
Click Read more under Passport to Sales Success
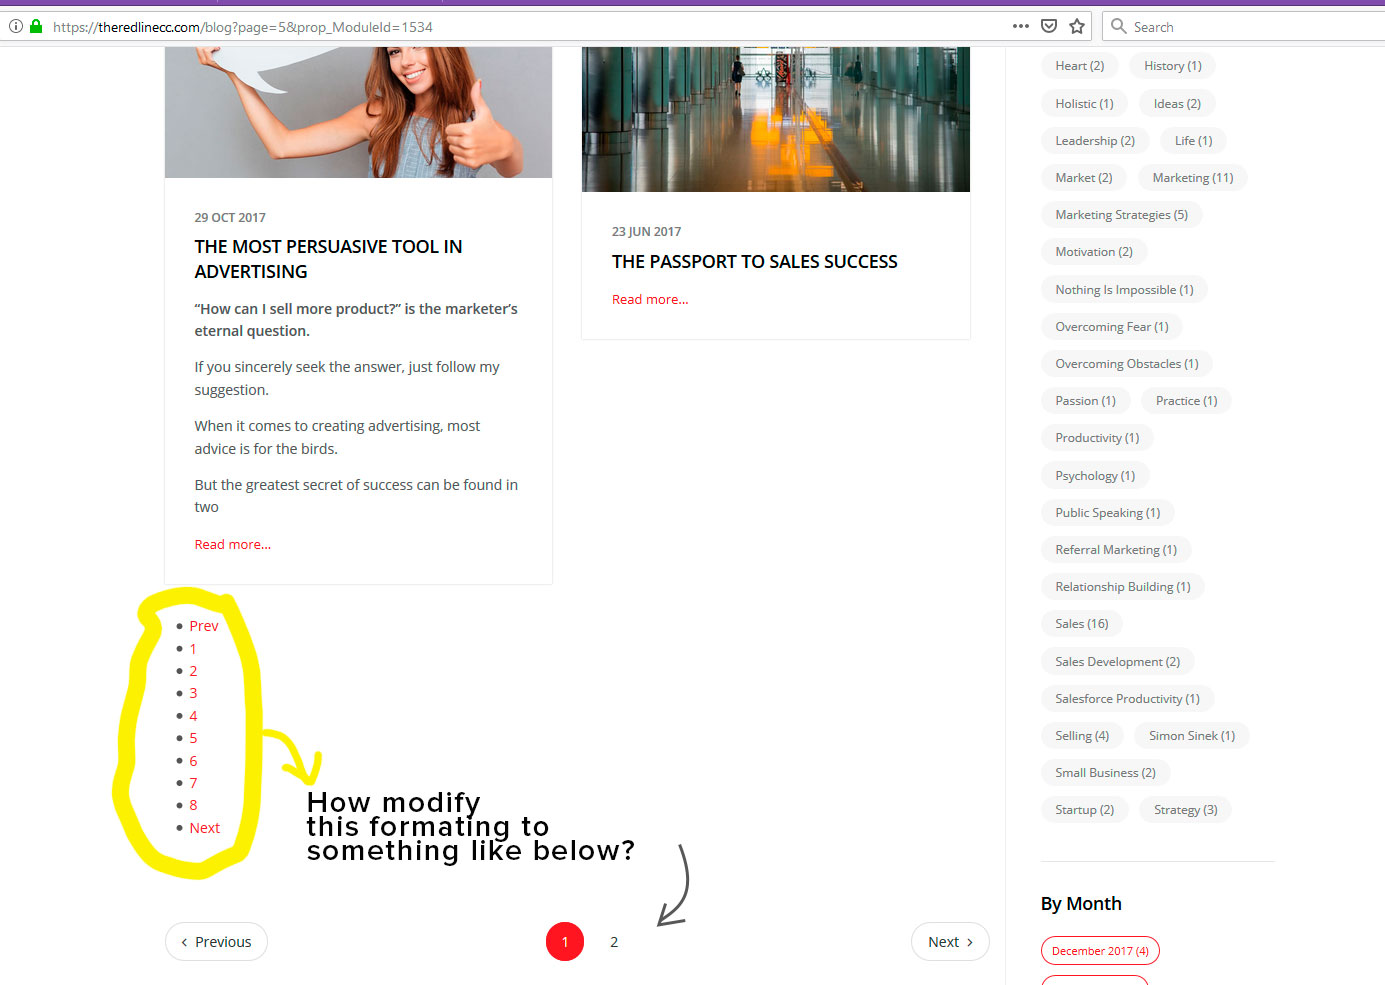click(x=650, y=299)
